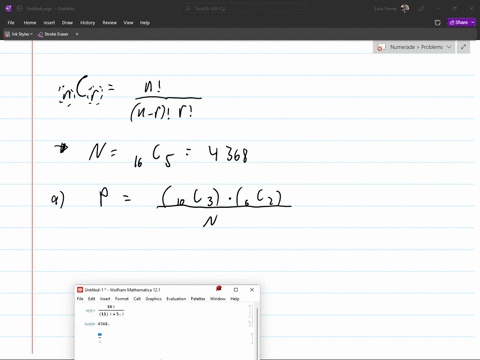
Task: Switch to OneNote Review tab
Action: (109, 23)
